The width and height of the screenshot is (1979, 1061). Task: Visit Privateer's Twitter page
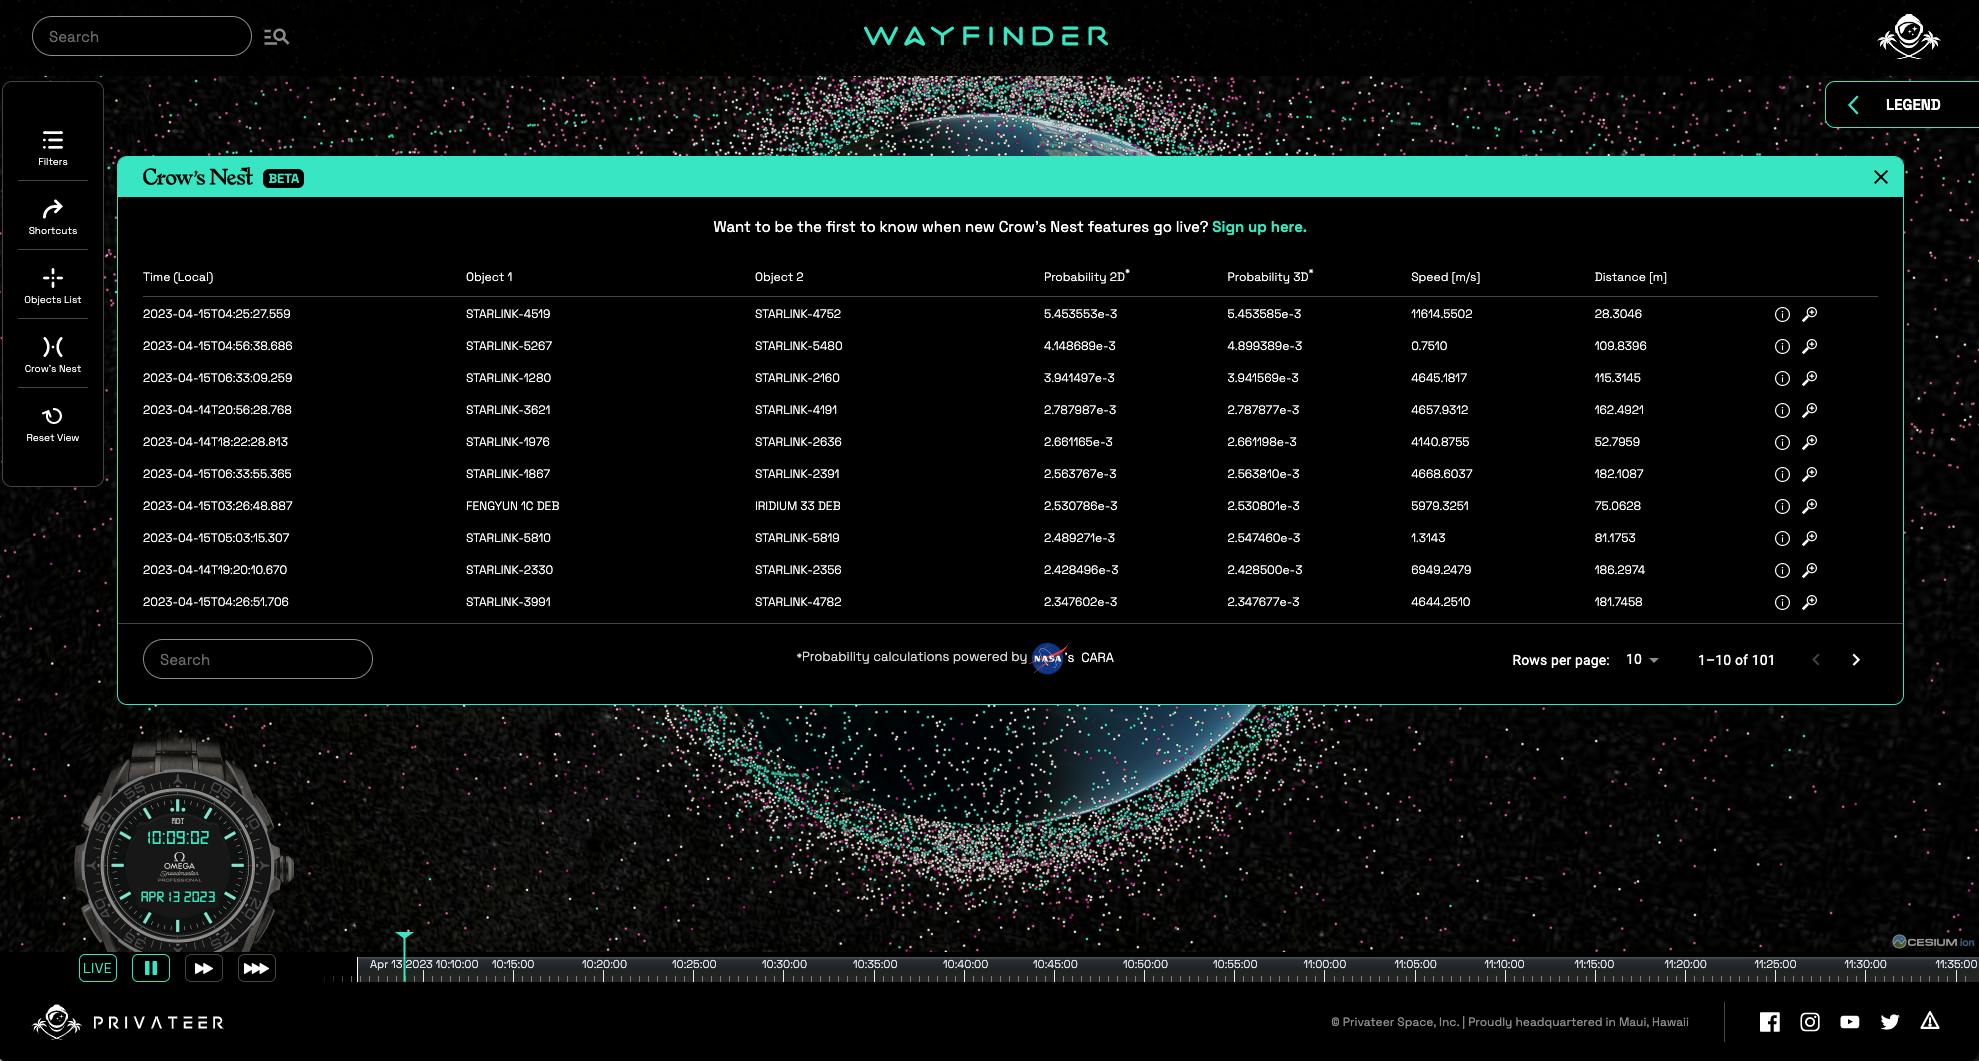[x=1890, y=1022]
